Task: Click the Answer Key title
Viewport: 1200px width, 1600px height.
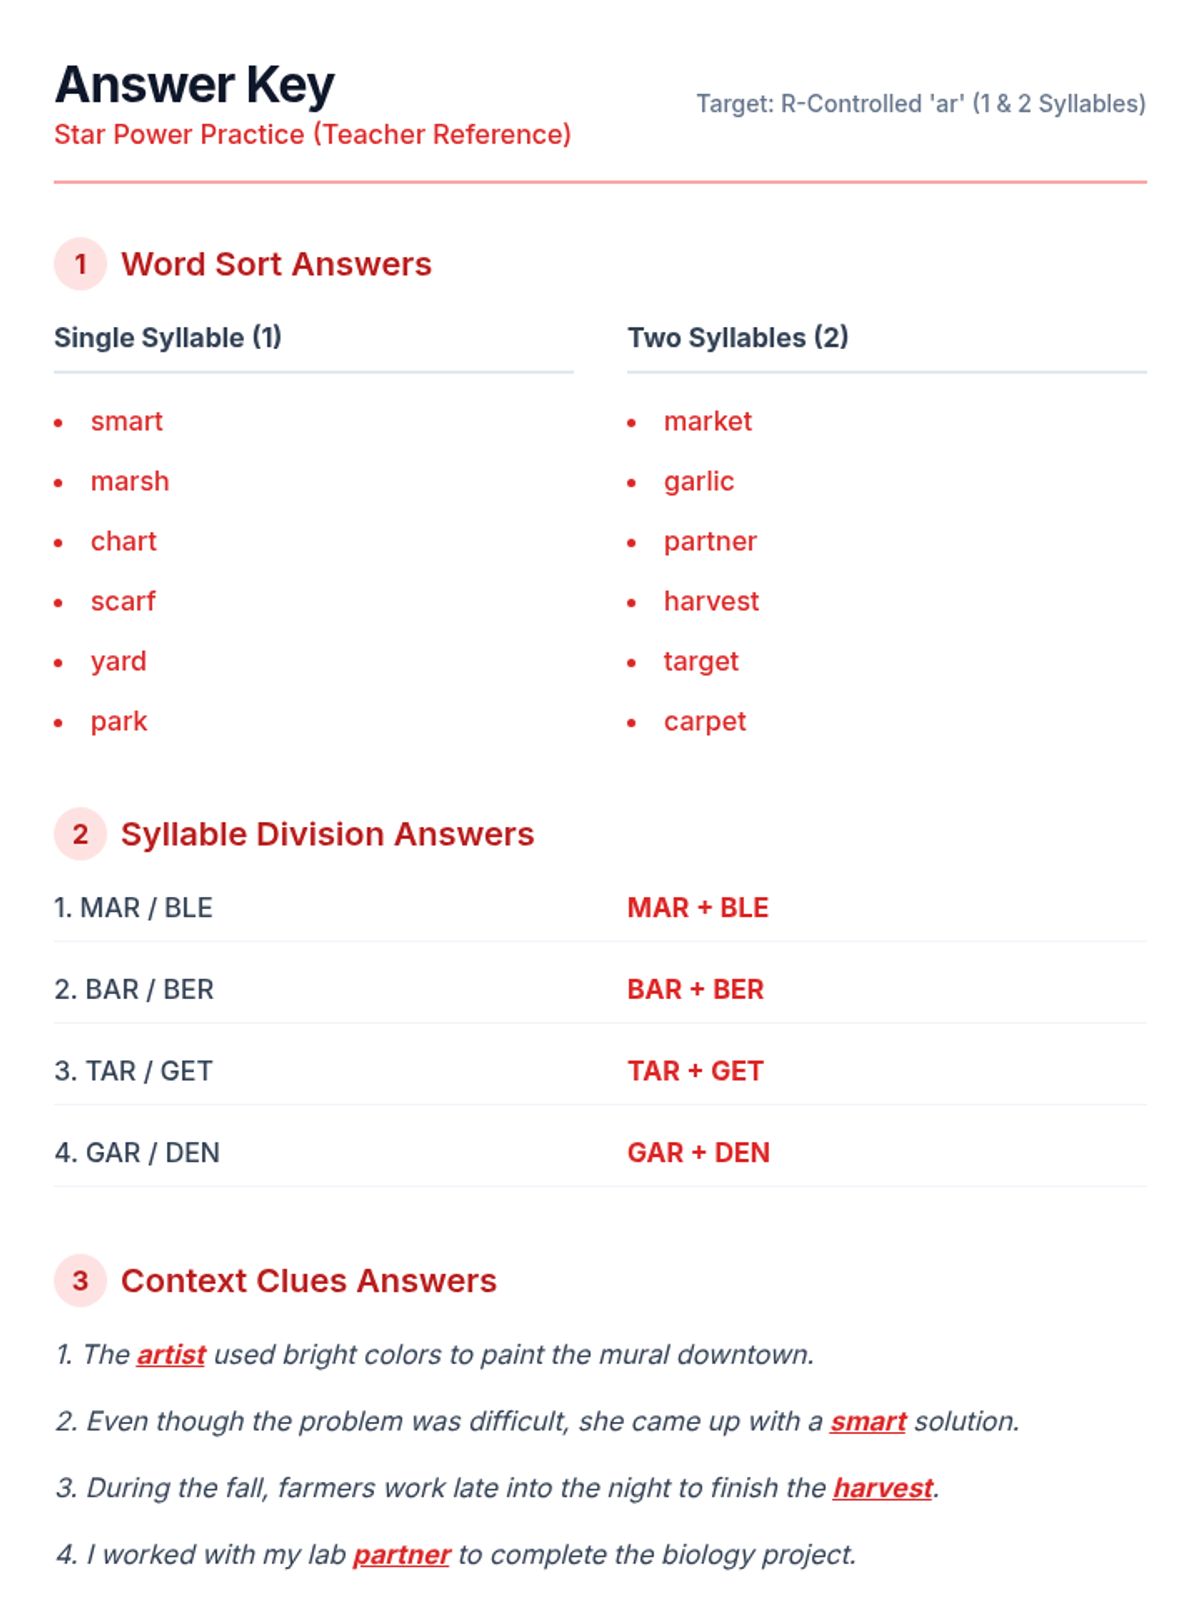Action: tap(195, 85)
